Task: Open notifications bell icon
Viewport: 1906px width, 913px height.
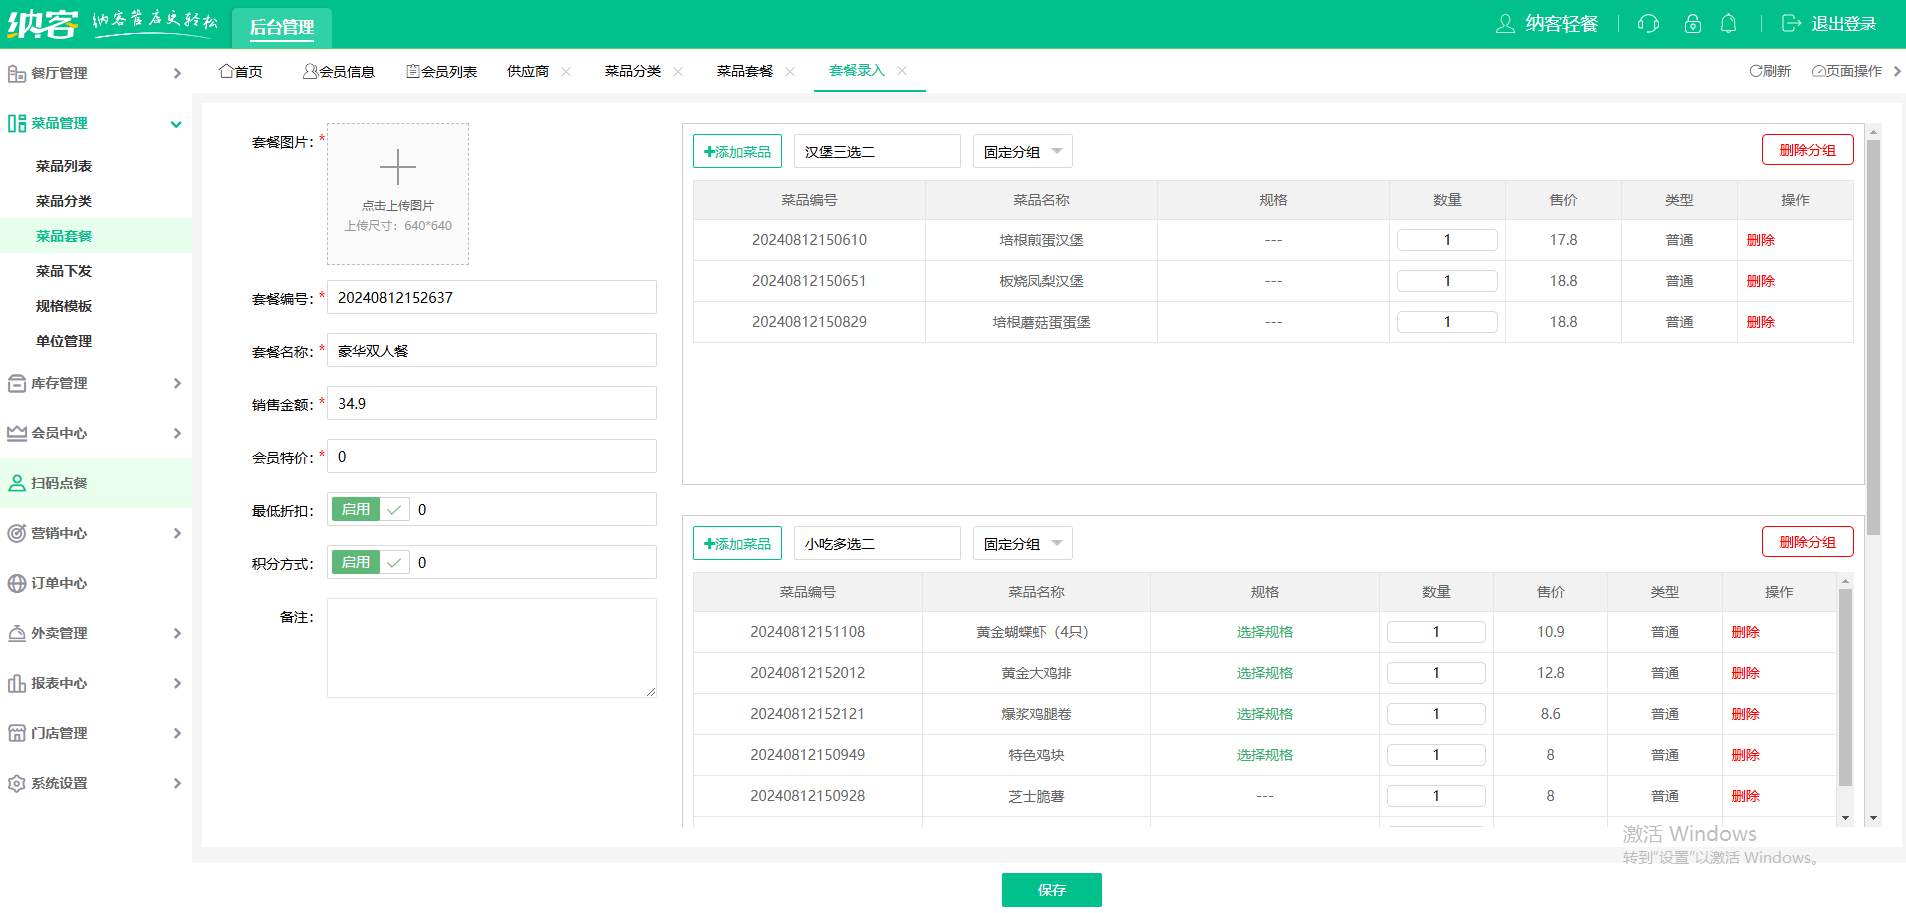Action: tap(1728, 24)
